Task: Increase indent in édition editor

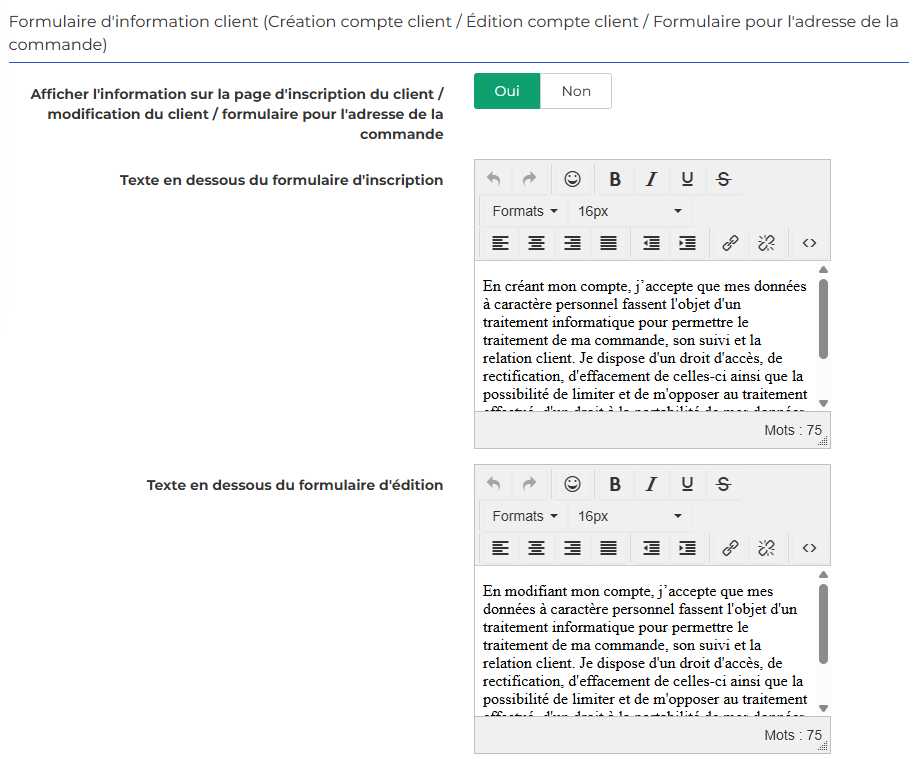Action: pyautogui.click(x=687, y=548)
